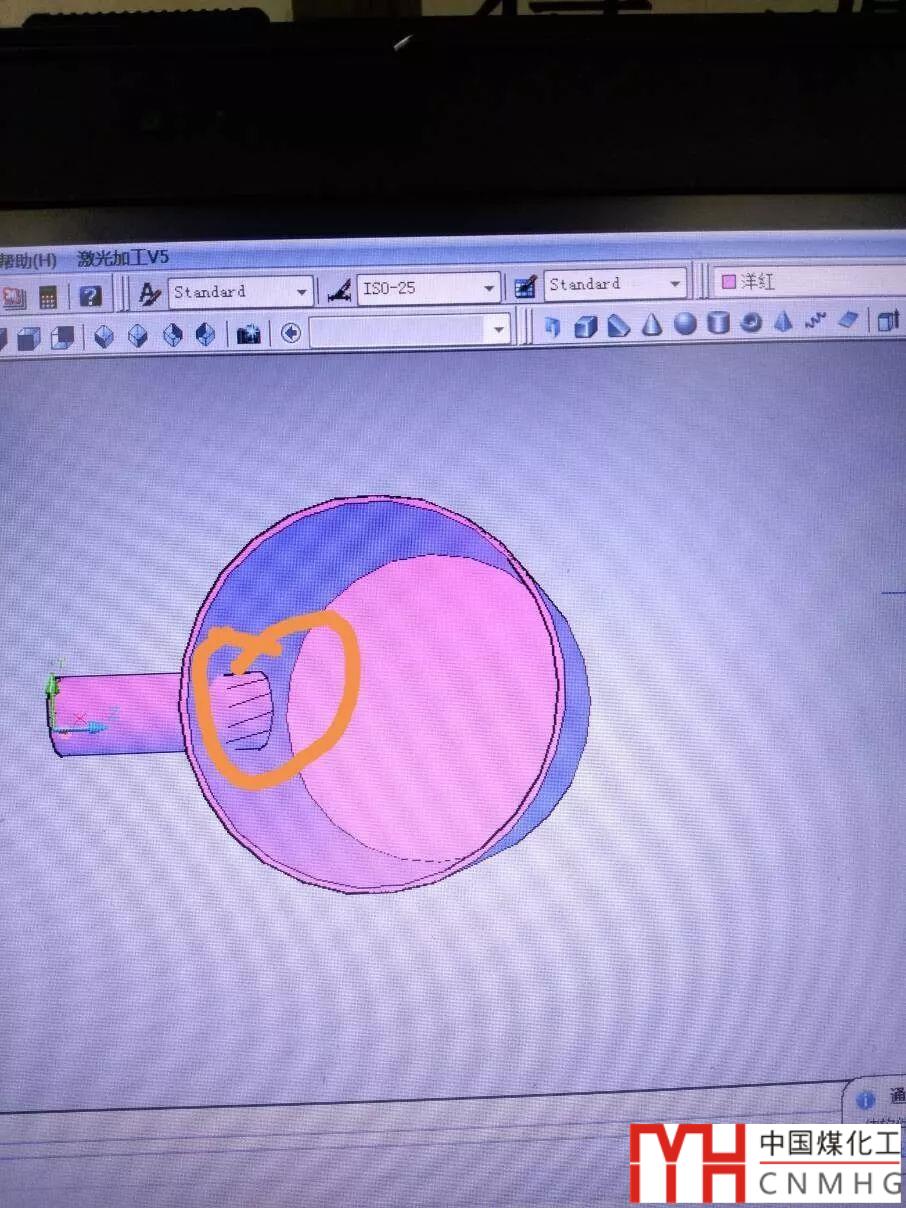Image resolution: width=906 pixels, height=1208 pixels.
Task: Select the Cone solid tool
Action: (652, 324)
